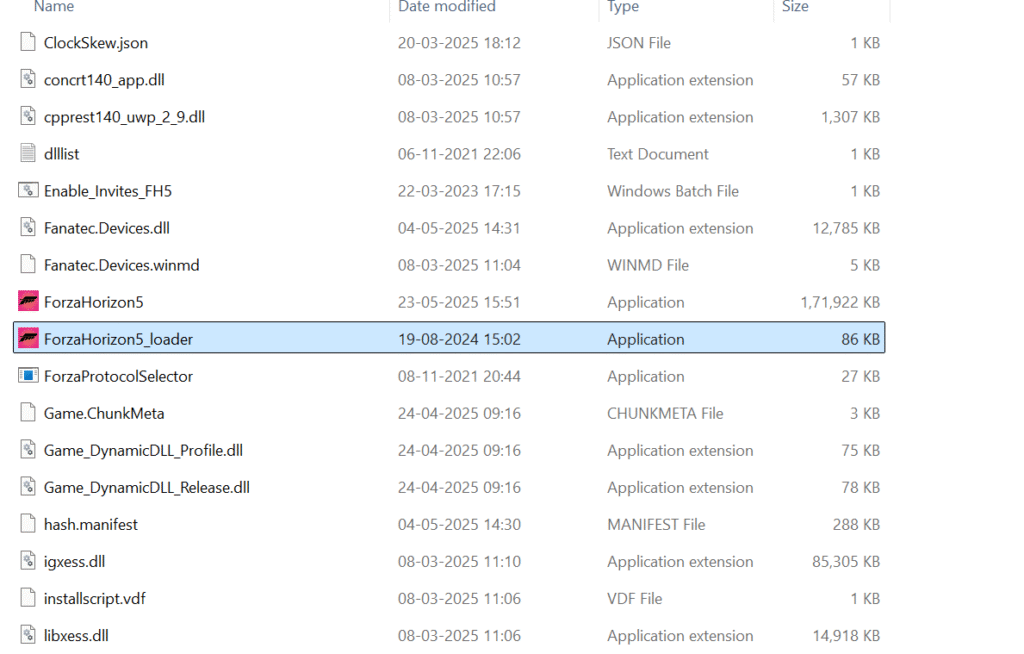Select the ForzaProtocolSelector file name
The image size is (1024, 654).
pos(118,377)
